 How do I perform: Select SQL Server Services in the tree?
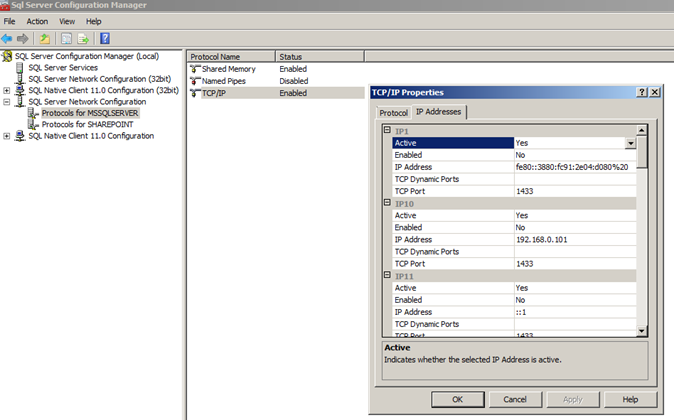63,68
